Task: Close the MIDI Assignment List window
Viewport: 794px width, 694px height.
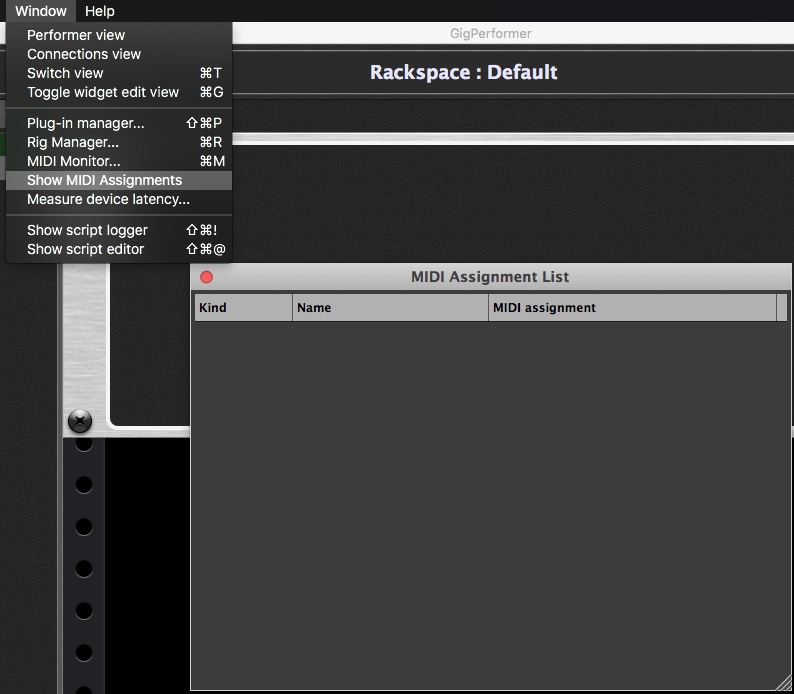Action: click(x=207, y=277)
